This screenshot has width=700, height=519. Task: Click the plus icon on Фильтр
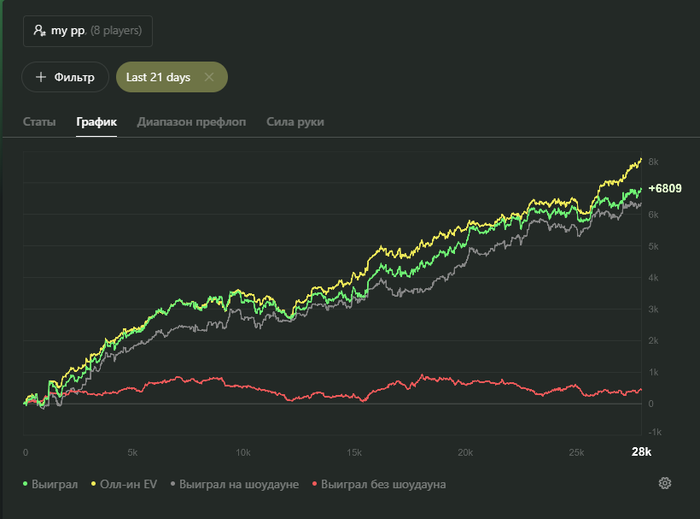click(41, 77)
